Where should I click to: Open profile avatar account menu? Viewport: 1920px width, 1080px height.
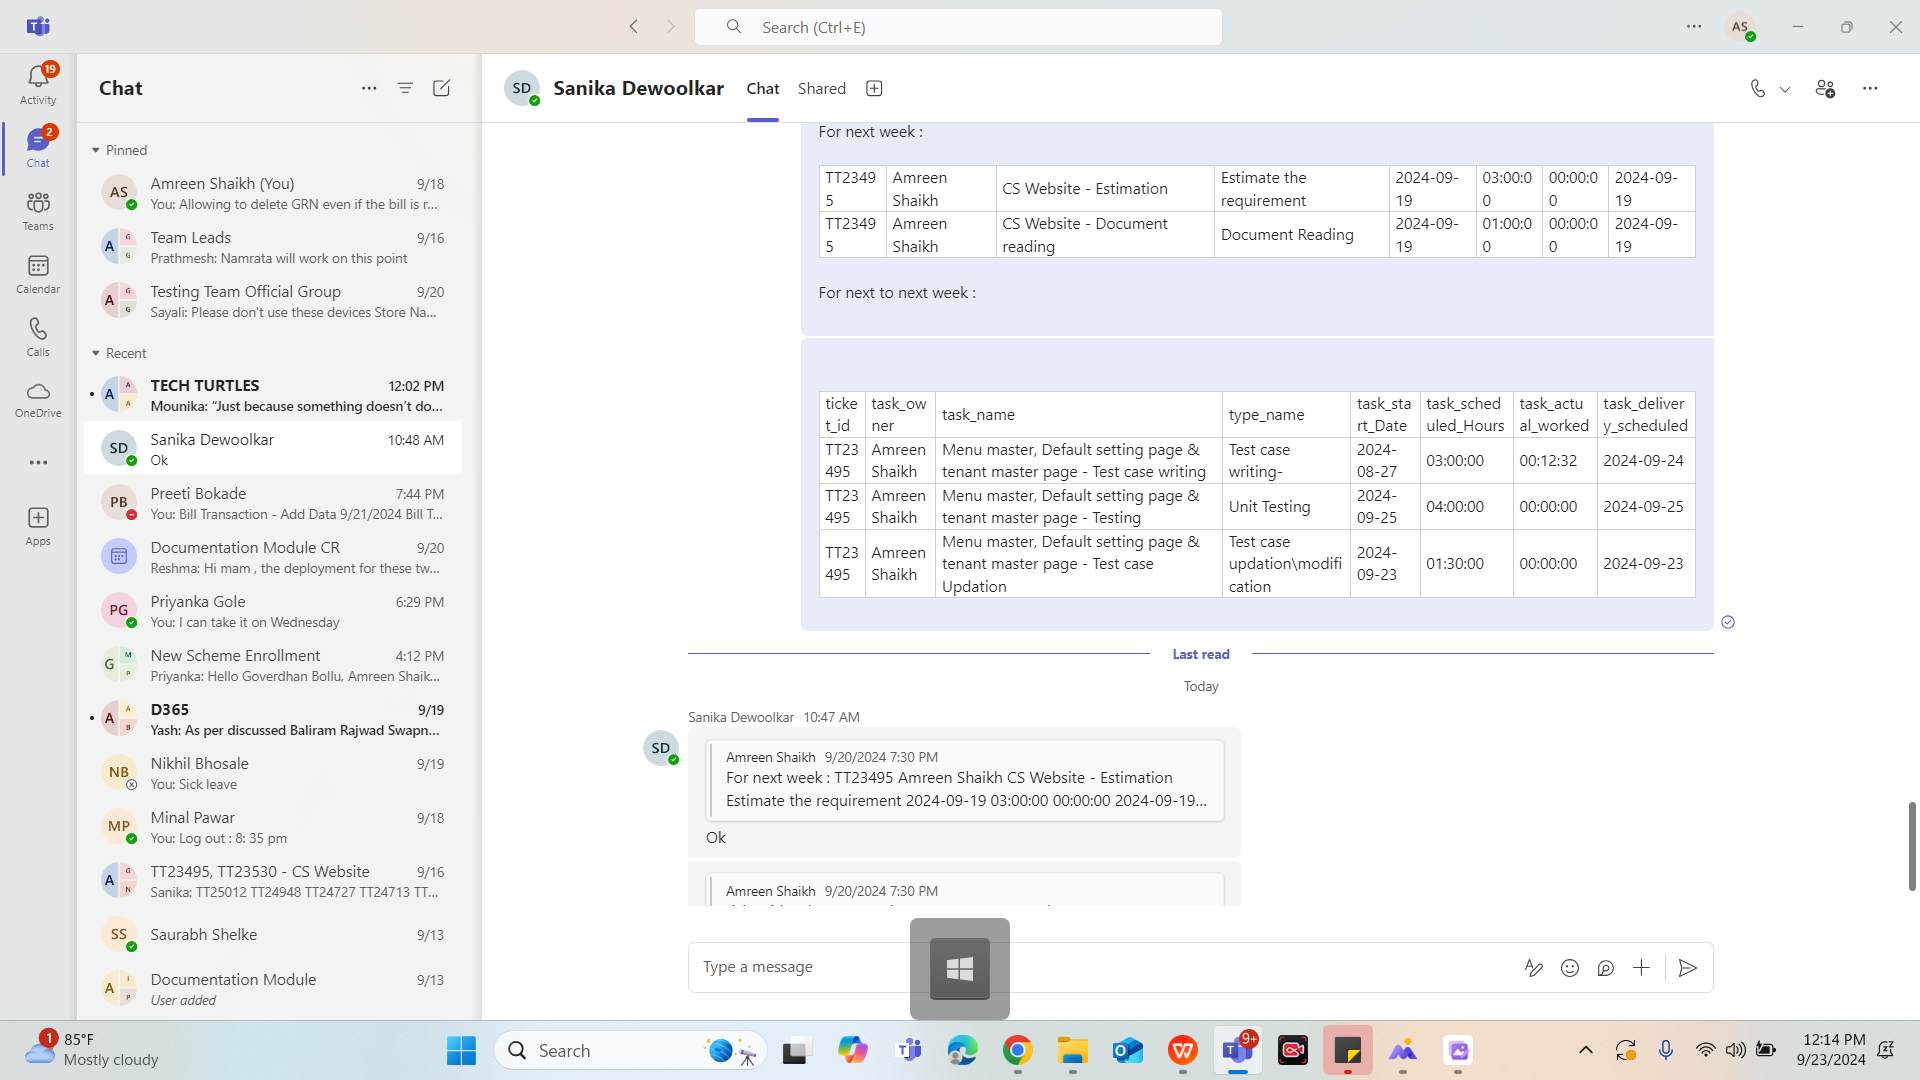[x=1741, y=27]
